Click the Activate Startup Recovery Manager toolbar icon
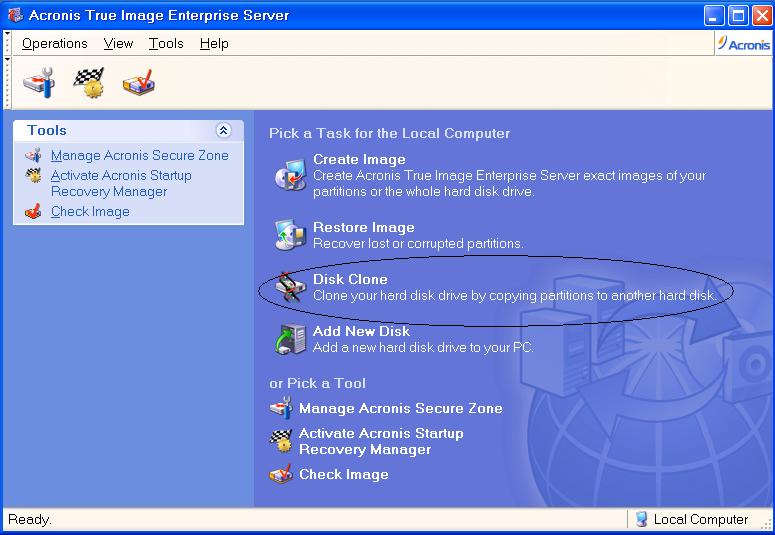Image resolution: width=775 pixels, height=535 pixels. 89,82
